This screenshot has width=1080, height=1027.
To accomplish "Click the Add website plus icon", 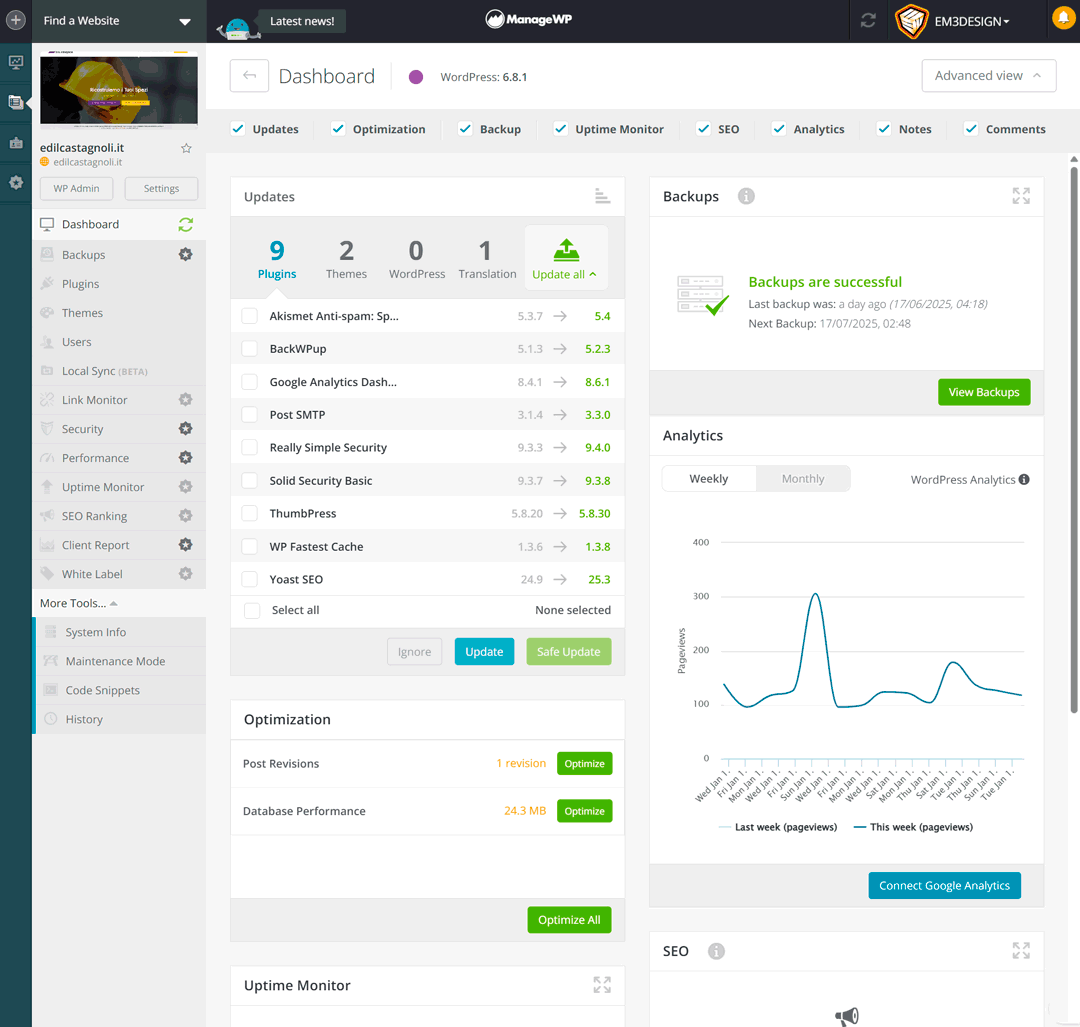I will point(16,20).
